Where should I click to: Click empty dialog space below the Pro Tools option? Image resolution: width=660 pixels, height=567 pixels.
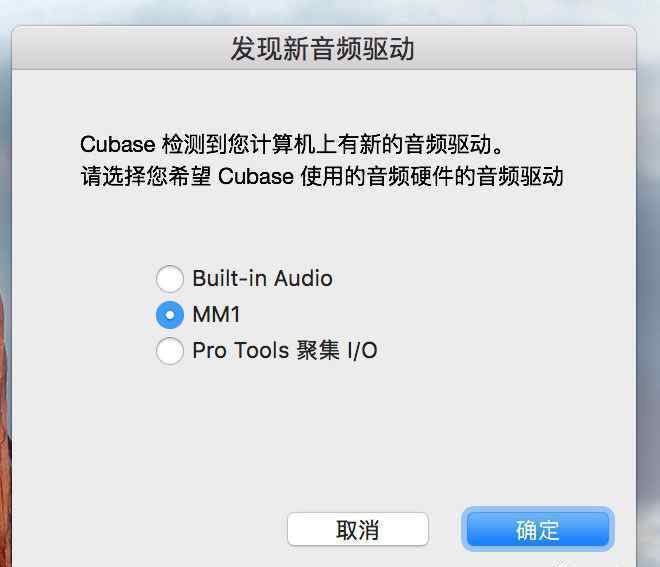click(324, 434)
